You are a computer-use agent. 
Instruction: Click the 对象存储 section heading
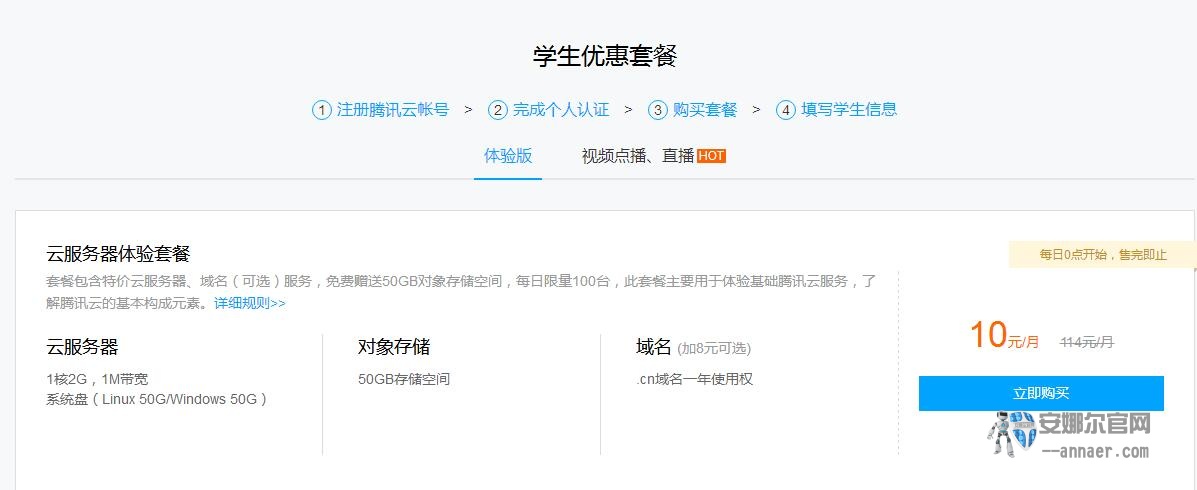coord(394,347)
